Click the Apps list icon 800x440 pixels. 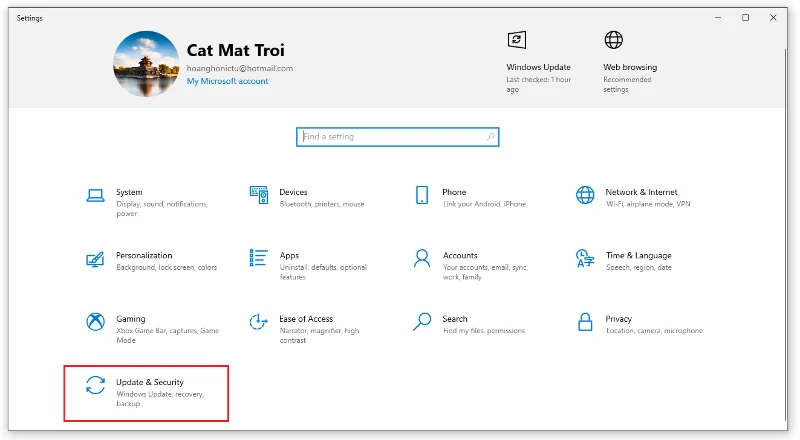[x=259, y=258]
